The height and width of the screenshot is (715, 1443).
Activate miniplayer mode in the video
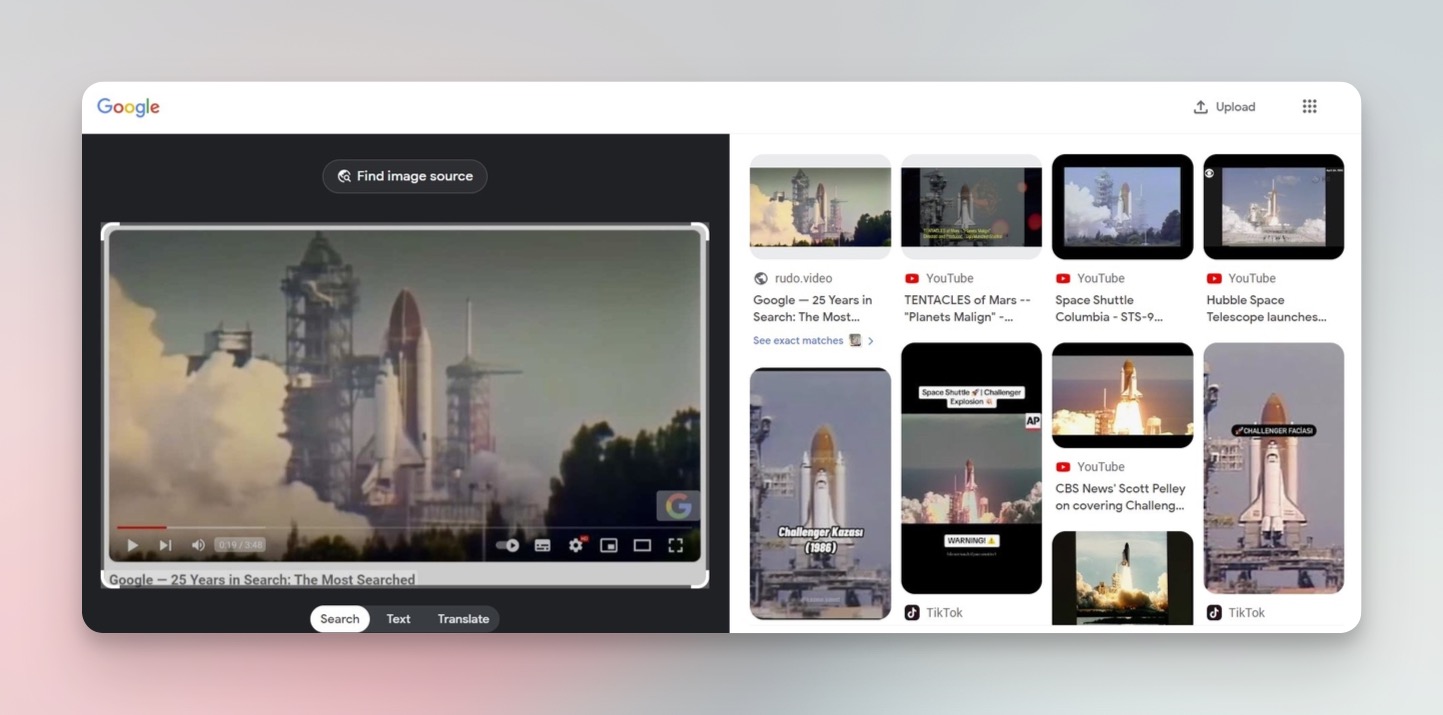coord(609,545)
